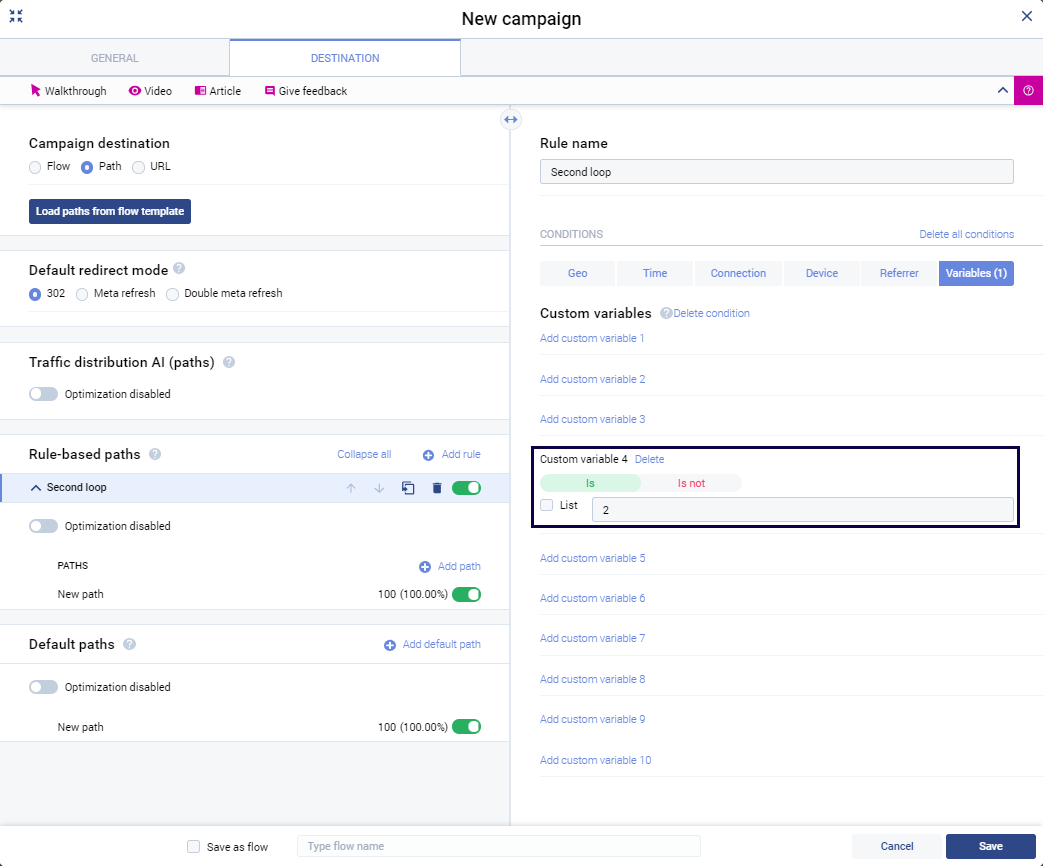
Task: Select the Is not condition pill
Action: [691, 483]
